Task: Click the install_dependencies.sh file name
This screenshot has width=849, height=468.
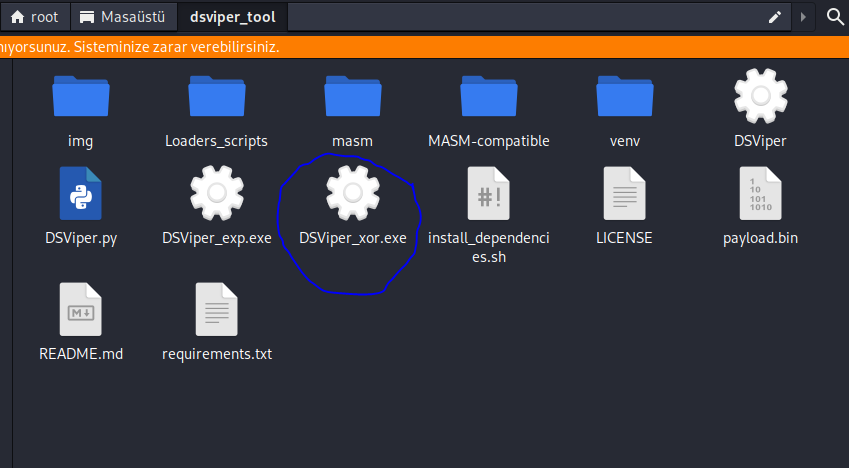Action: click(488, 248)
